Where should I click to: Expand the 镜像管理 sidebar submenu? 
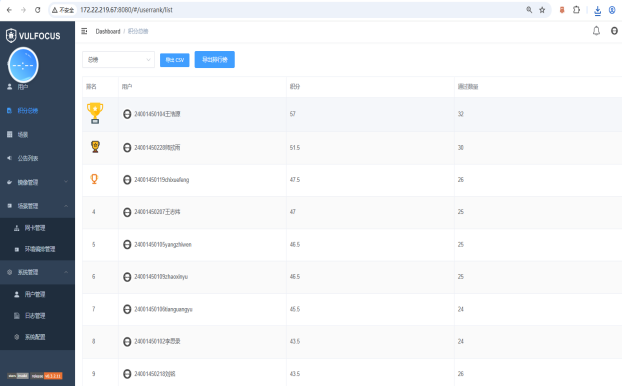click(37, 182)
